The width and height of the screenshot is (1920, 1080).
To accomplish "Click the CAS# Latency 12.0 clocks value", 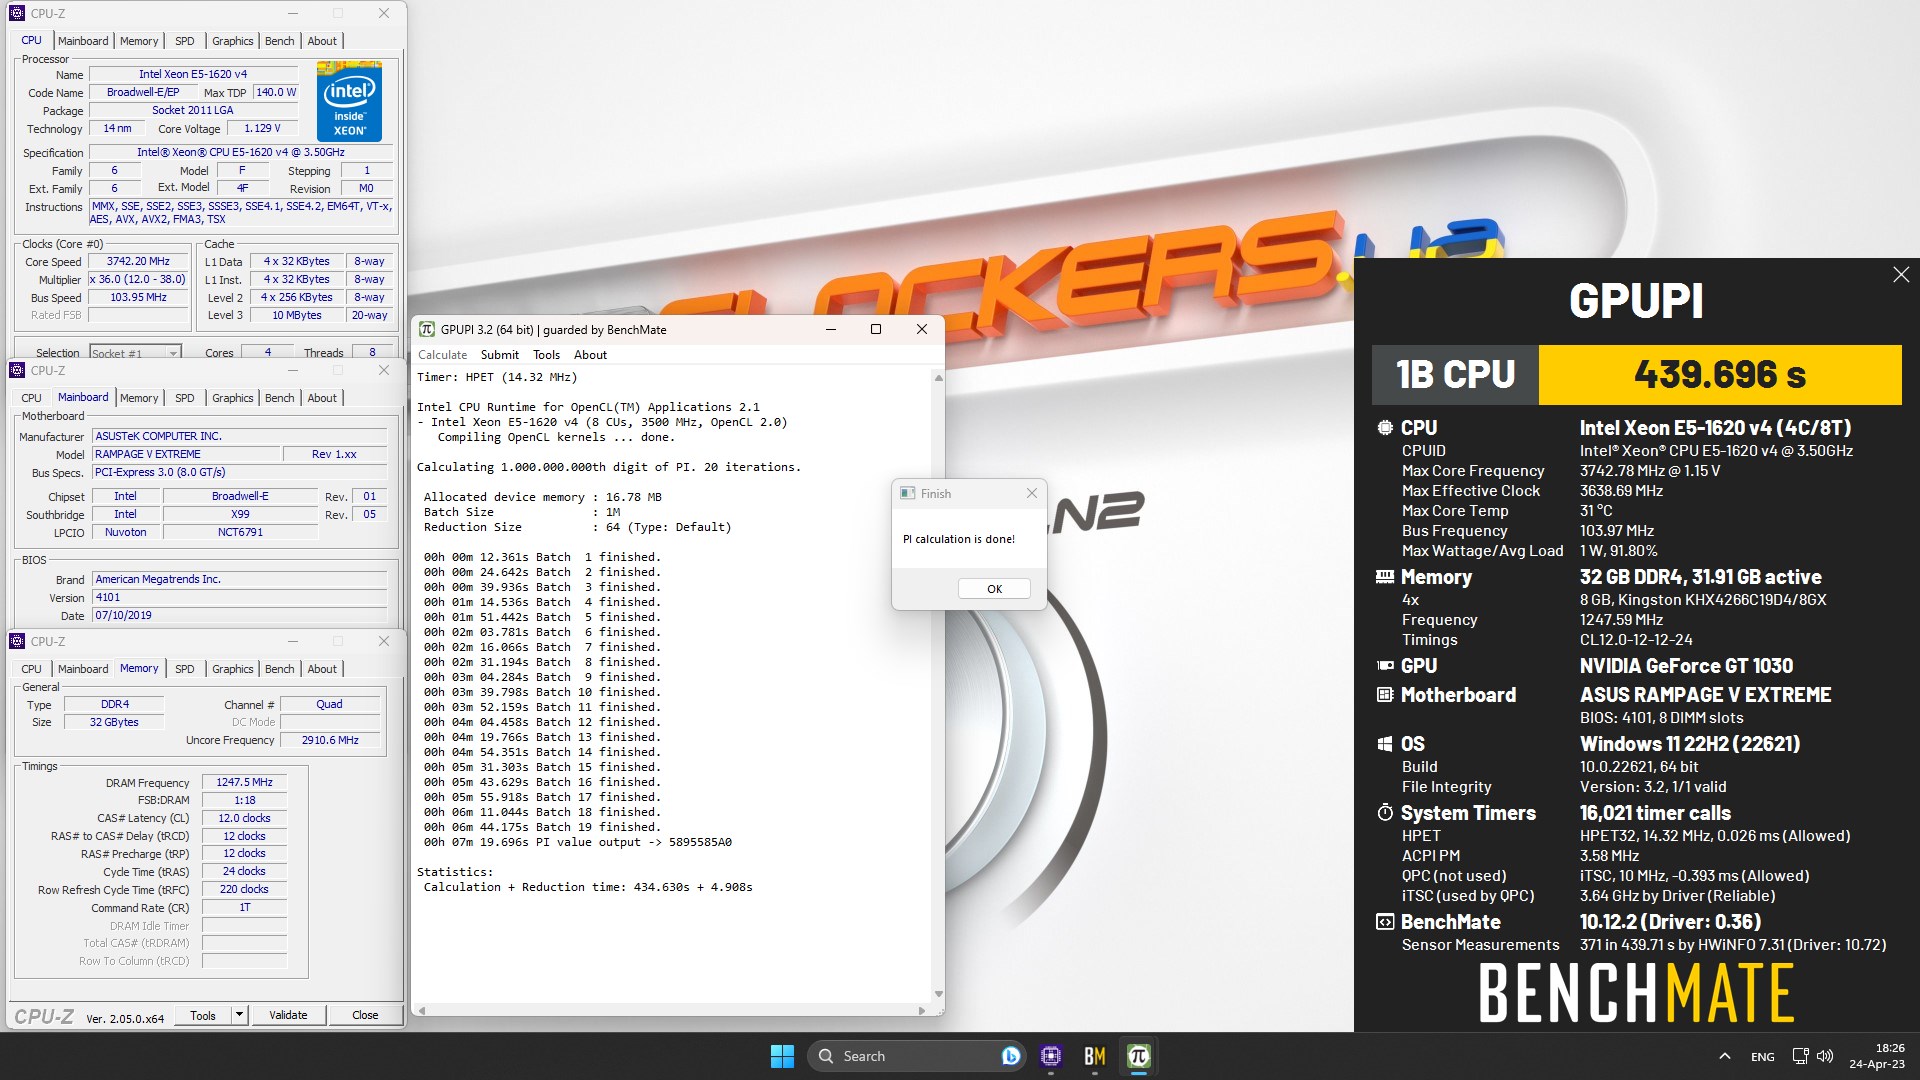I will [244, 818].
